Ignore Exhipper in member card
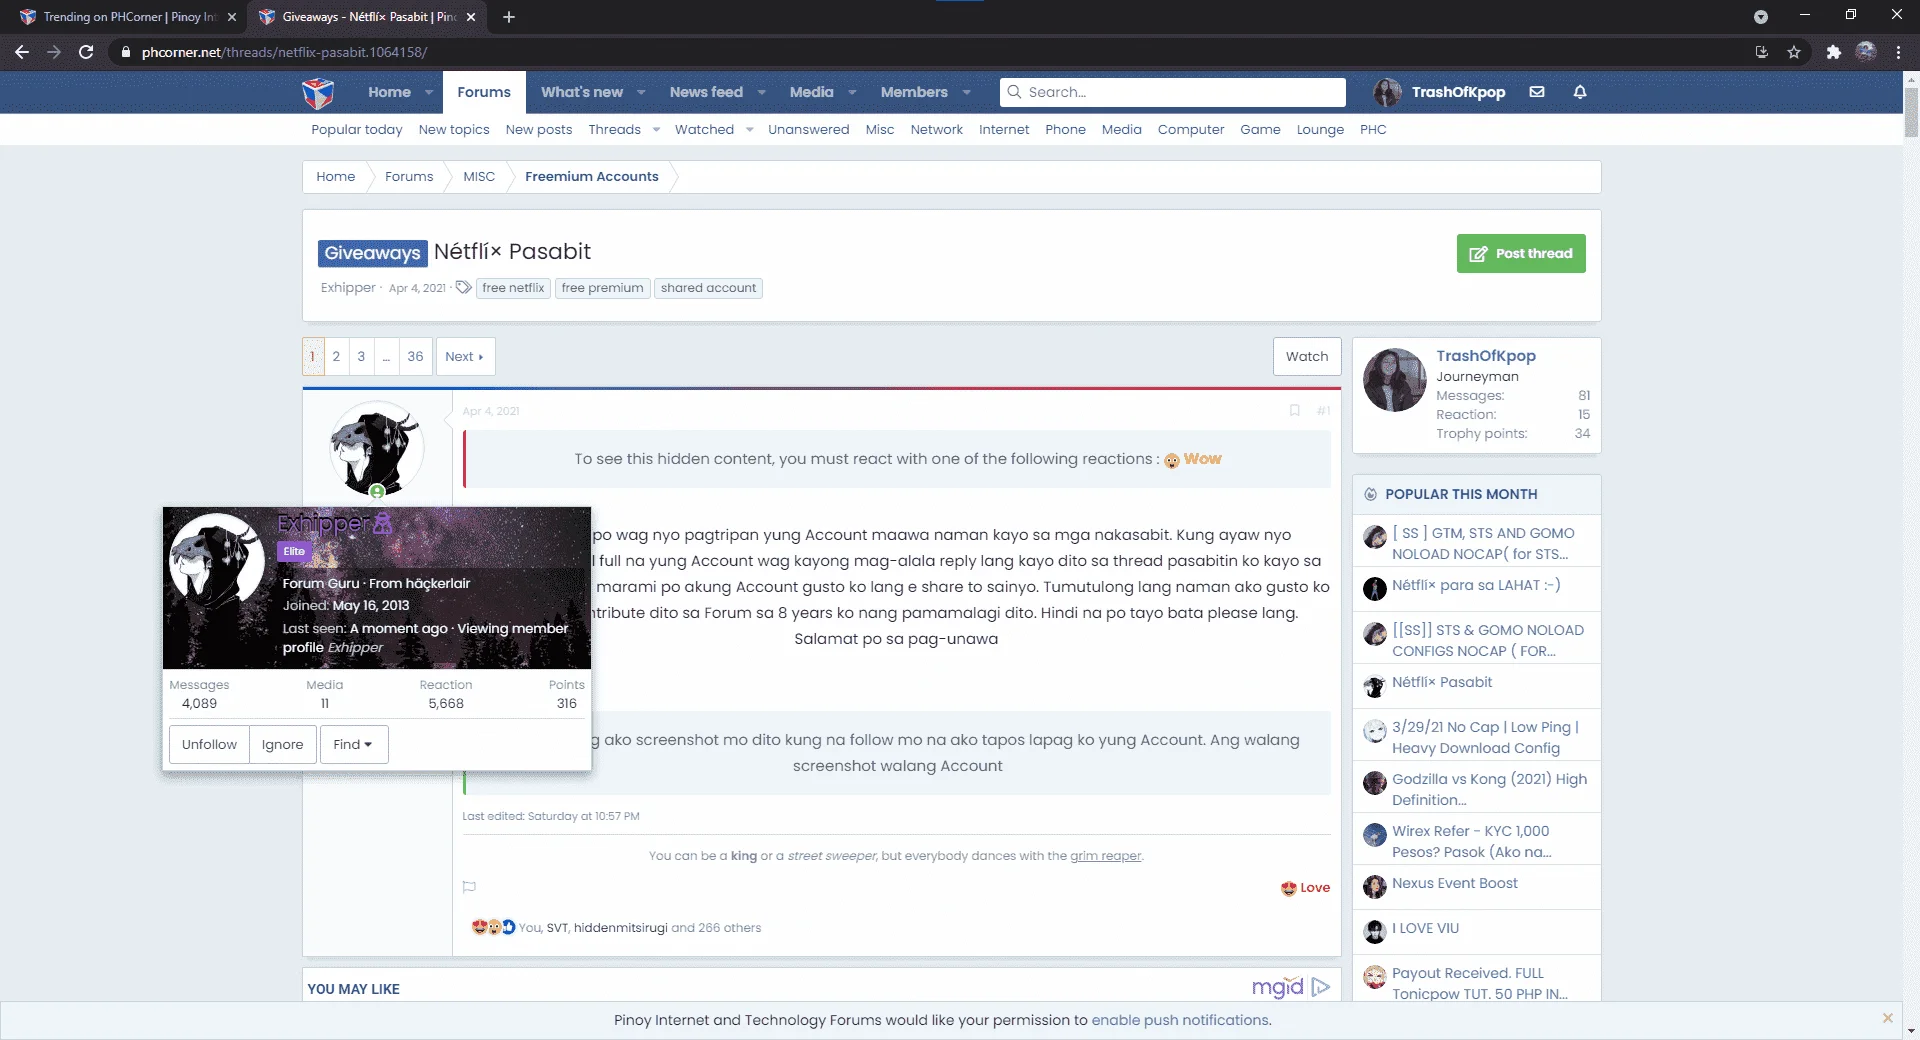 [283, 745]
